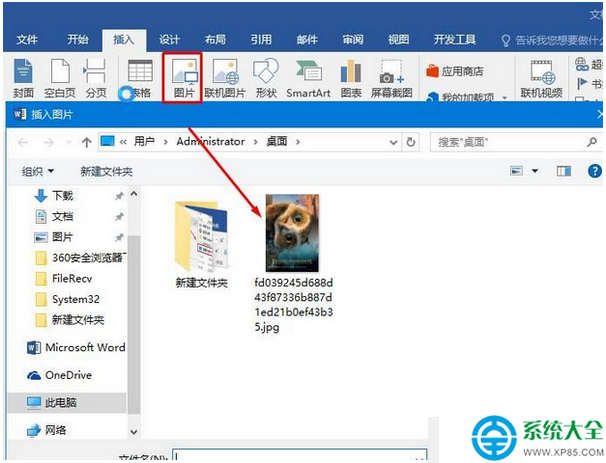Select OneDrive in navigation pane

[x=60, y=375]
